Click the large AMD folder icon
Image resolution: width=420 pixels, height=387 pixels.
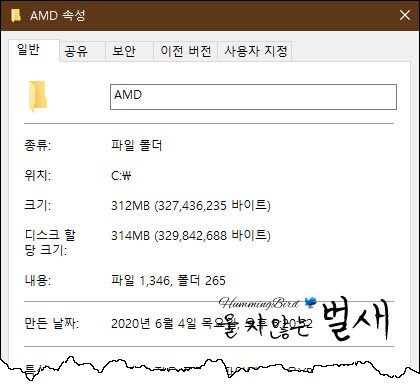pos(38,97)
